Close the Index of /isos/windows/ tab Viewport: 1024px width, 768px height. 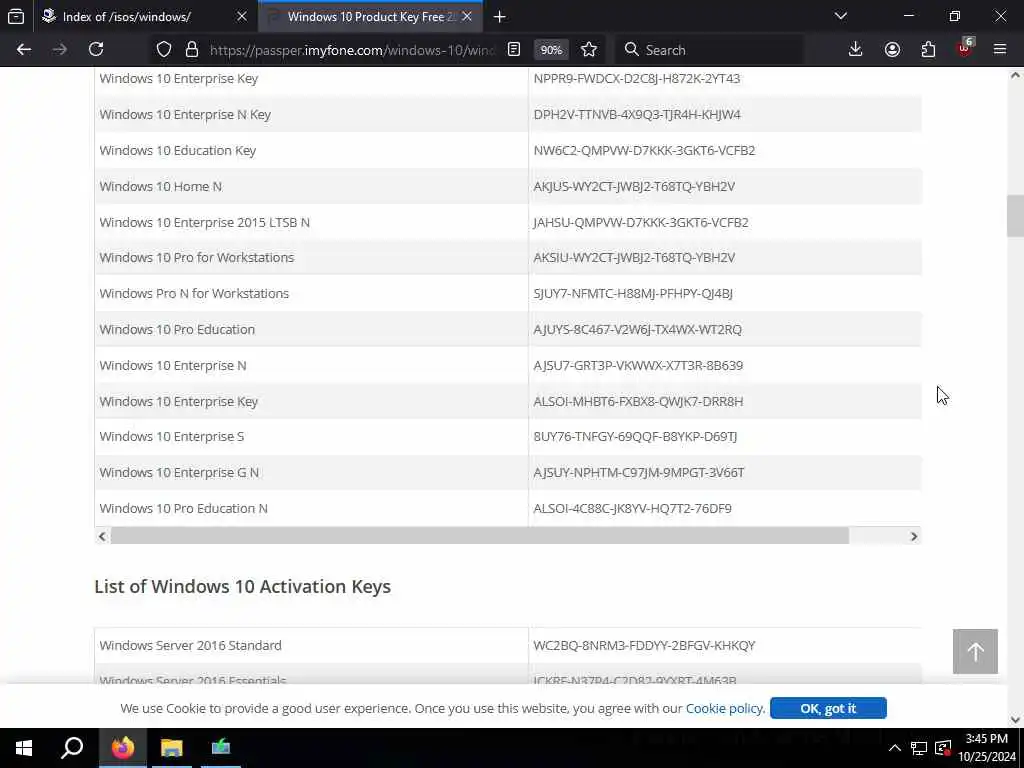(x=242, y=16)
